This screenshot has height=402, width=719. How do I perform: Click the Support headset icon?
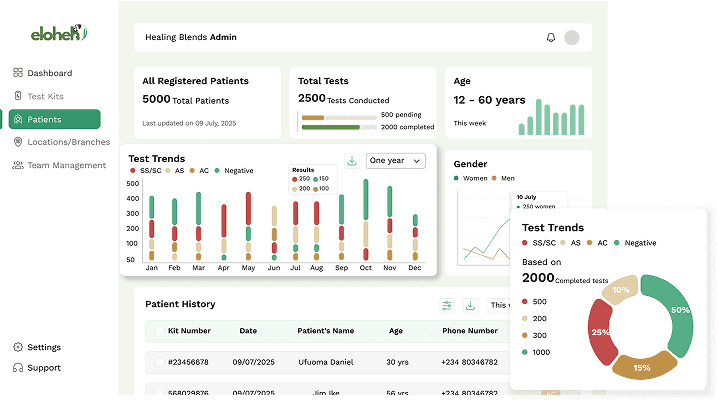[x=18, y=368]
